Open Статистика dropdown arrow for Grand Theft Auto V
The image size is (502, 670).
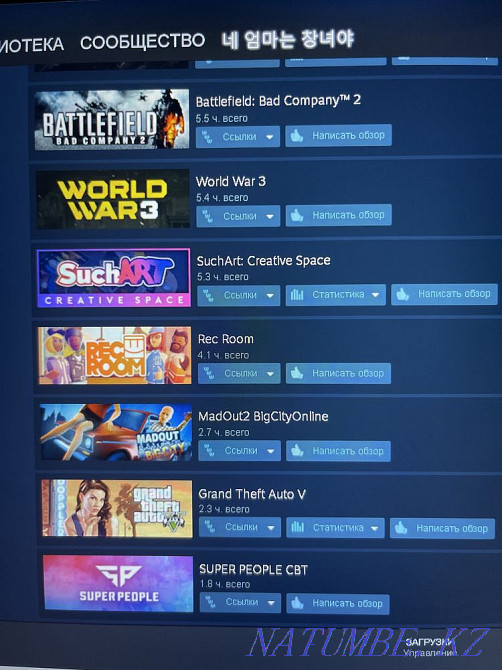(375, 528)
